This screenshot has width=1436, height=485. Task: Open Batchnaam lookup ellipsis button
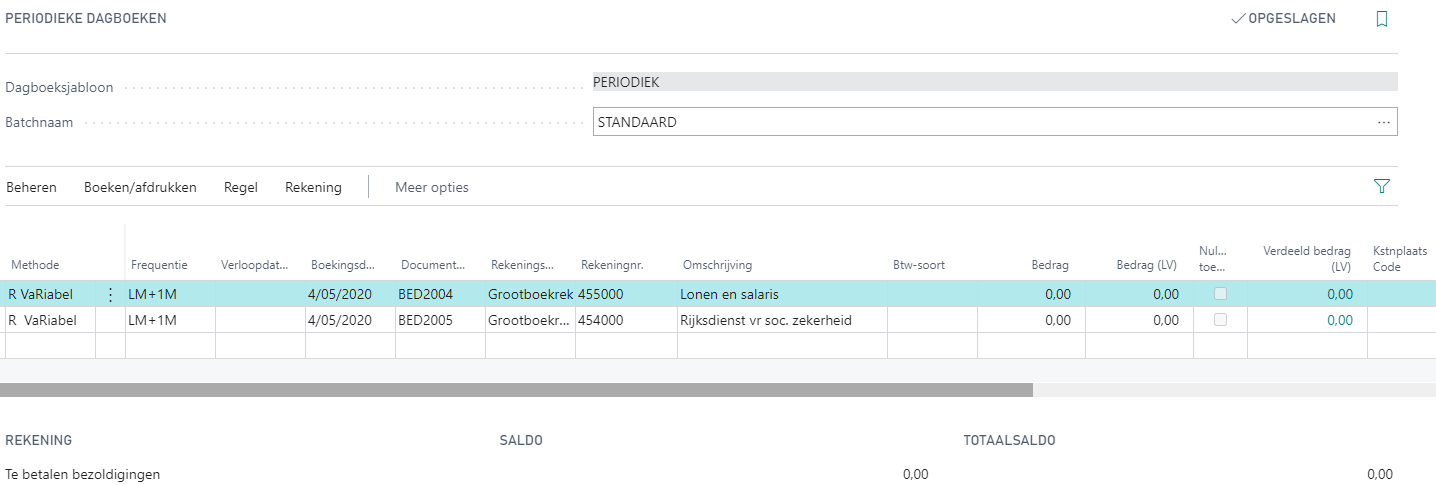point(1384,122)
